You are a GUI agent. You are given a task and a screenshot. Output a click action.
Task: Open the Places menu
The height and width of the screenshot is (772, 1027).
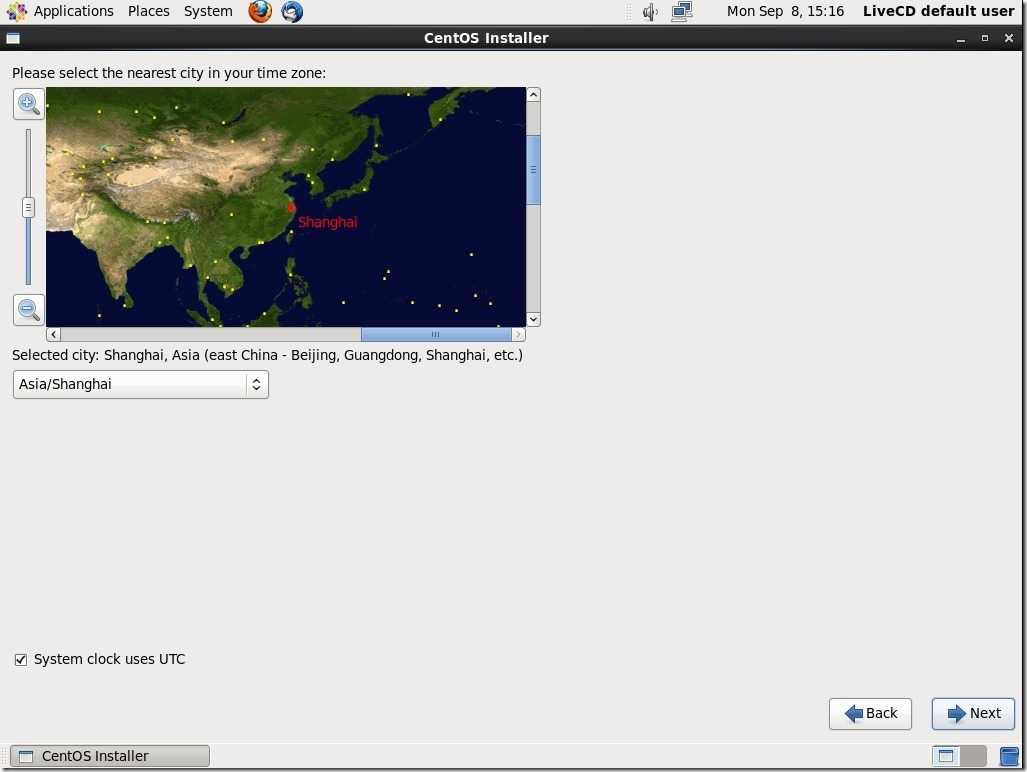pyautogui.click(x=149, y=11)
